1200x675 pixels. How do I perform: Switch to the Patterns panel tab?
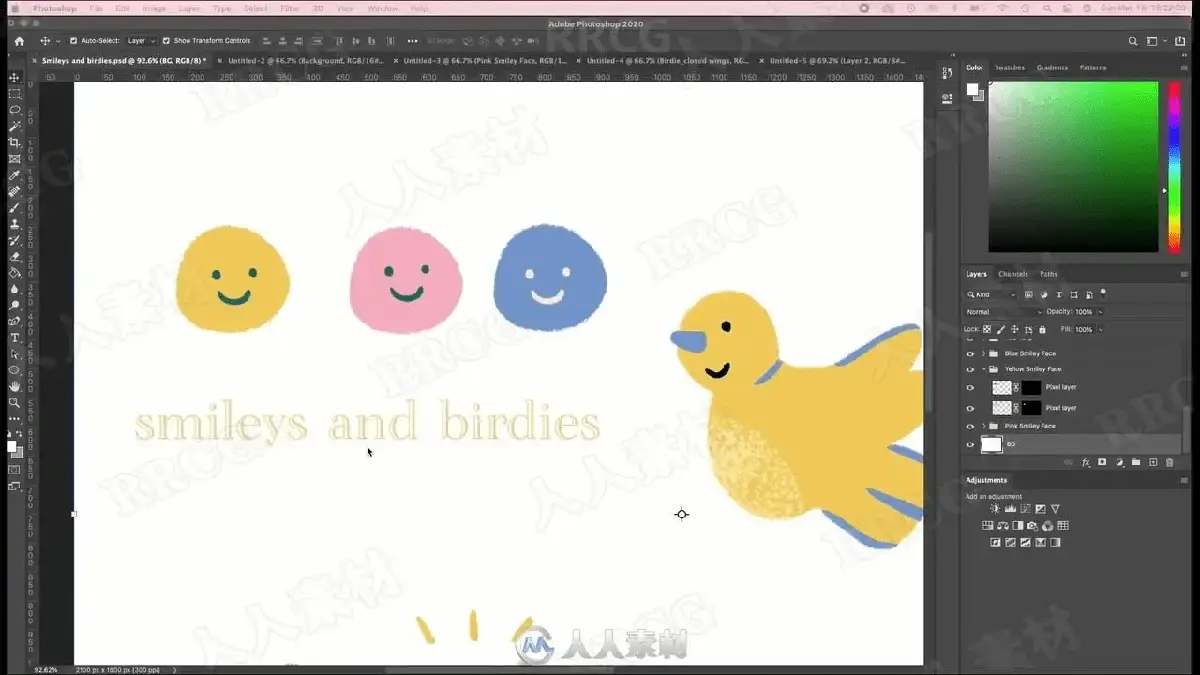1093,68
